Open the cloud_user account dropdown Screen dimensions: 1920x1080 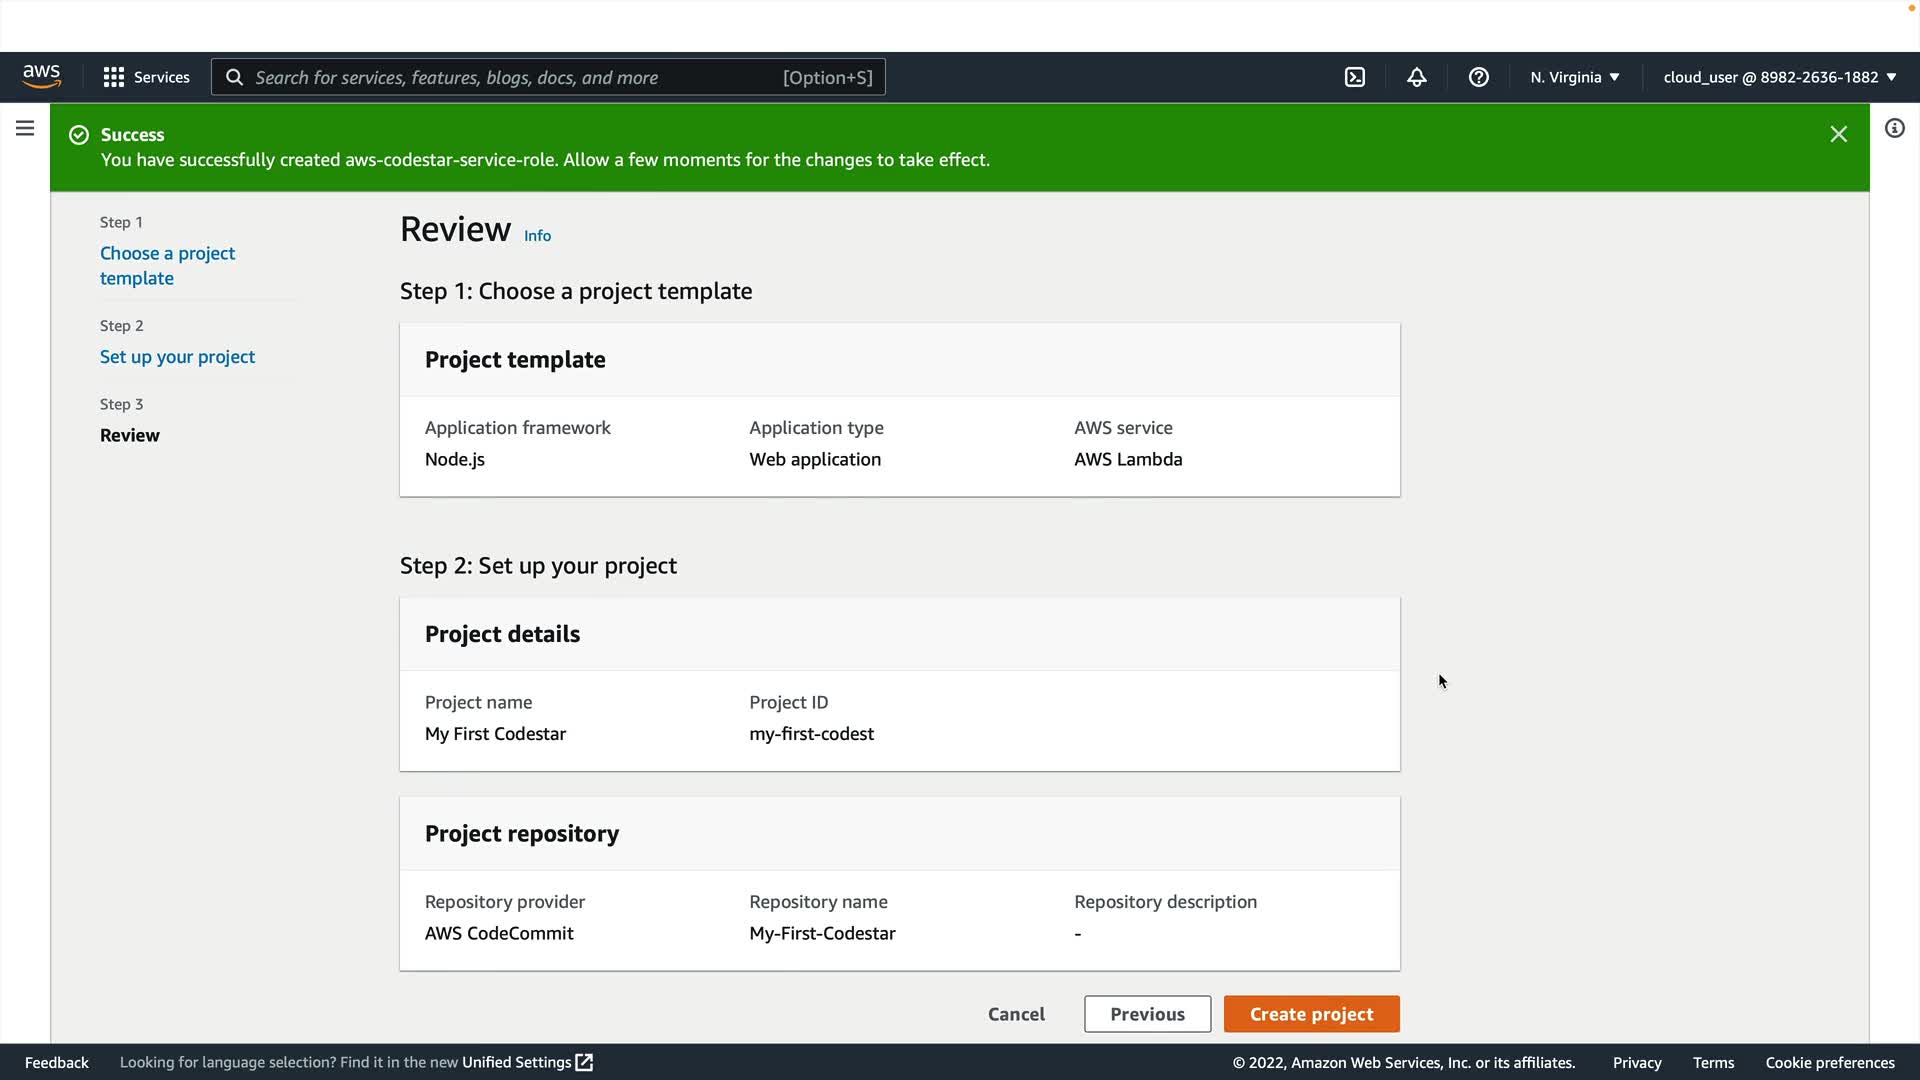pos(1779,77)
